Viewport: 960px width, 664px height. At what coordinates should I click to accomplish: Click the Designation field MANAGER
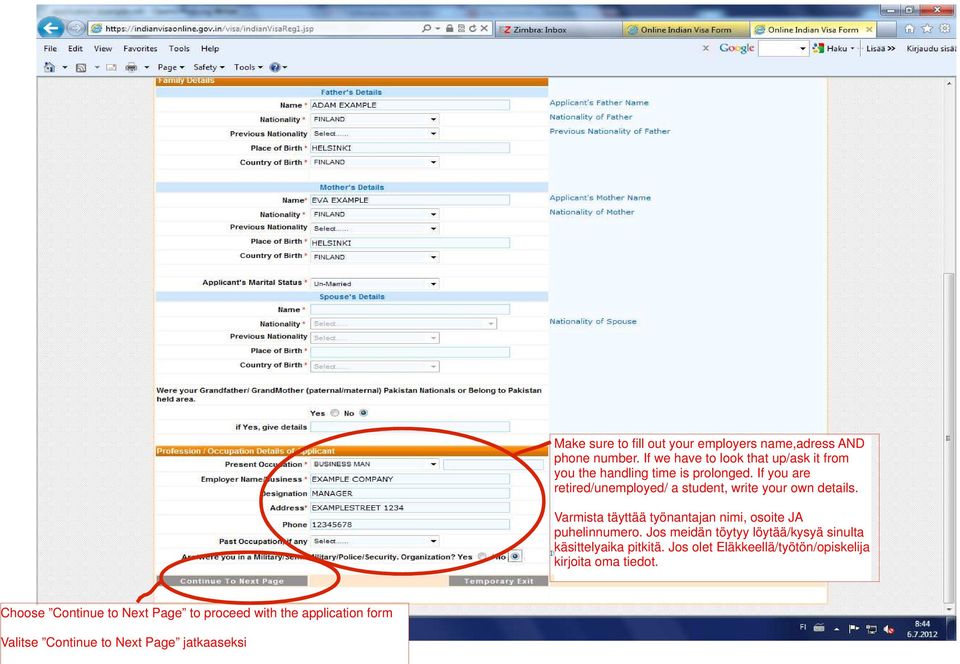click(x=410, y=493)
